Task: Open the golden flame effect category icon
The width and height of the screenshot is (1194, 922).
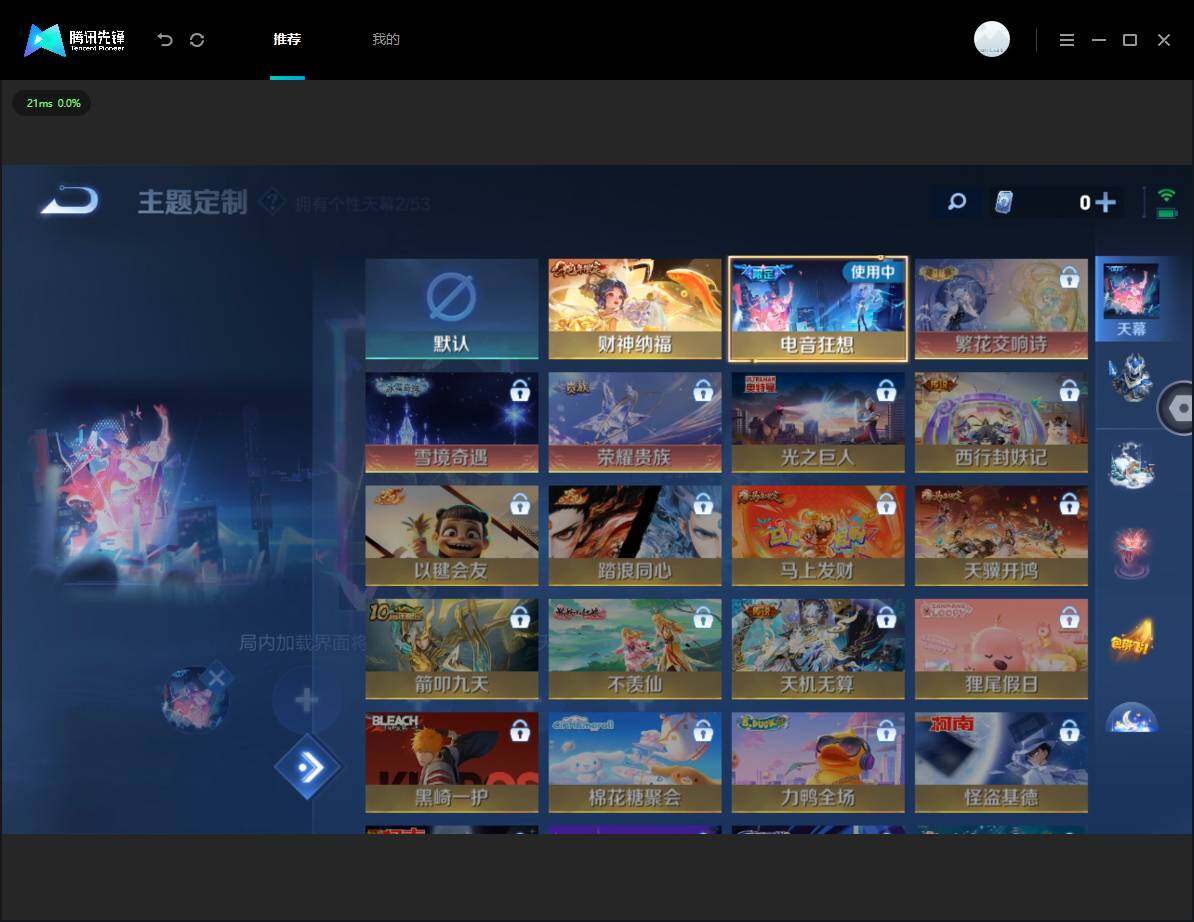Action: click(x=1131, y=640)
